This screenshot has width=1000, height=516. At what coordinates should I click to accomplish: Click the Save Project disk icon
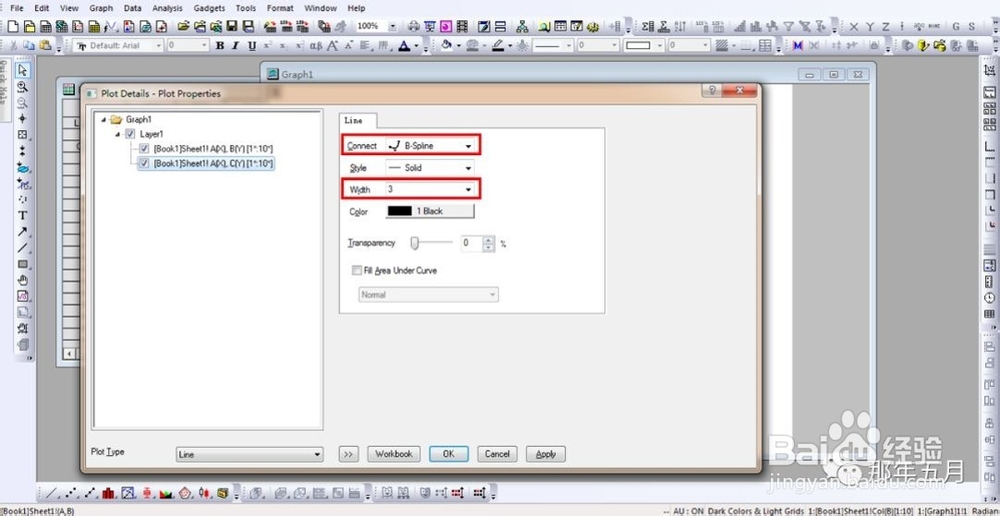click(232, 26)
